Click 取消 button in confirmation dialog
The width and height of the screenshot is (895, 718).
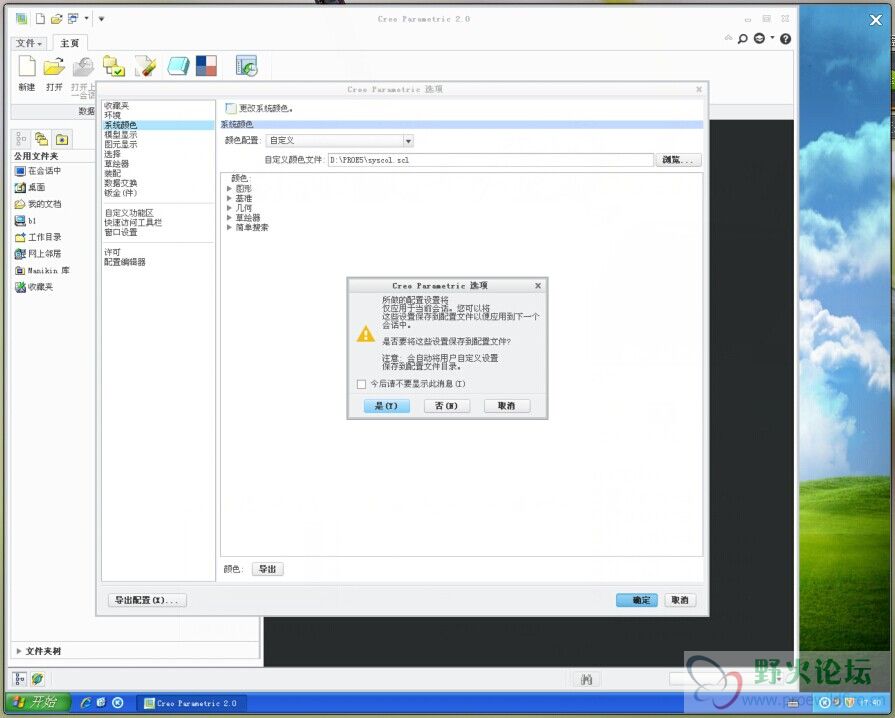pos(507,406)
